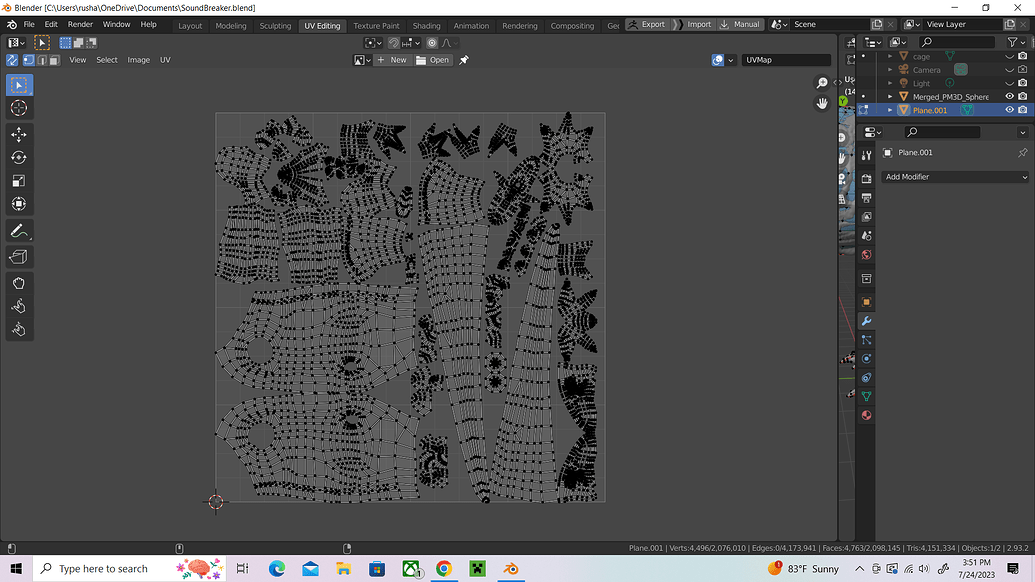The image size is (1035, 582).
Task: Open the overlay options dropdown arrow
Action: (731, 60)
